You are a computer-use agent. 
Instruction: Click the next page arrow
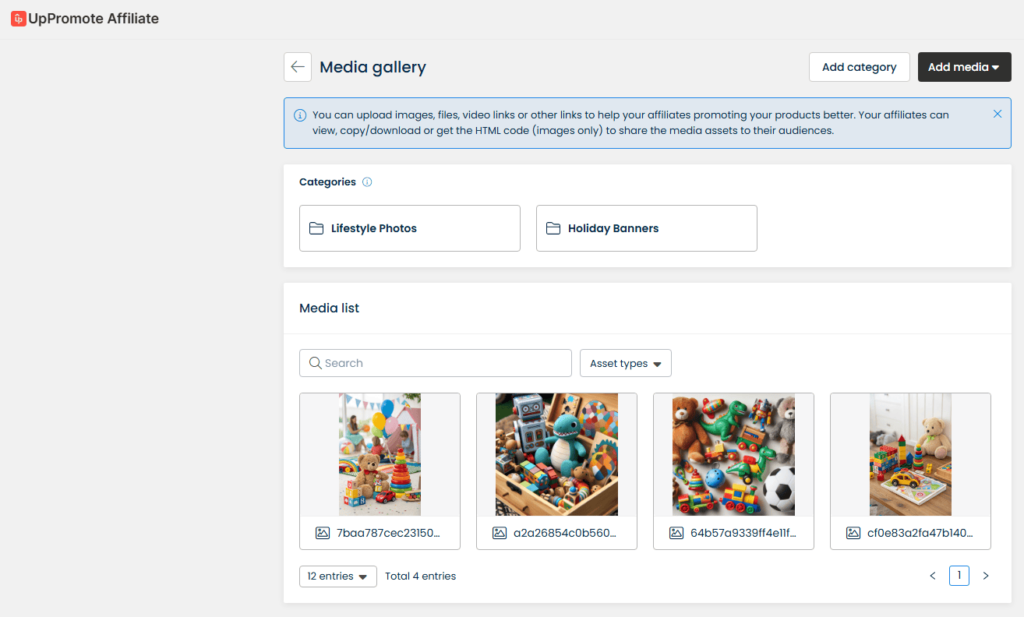986,575
